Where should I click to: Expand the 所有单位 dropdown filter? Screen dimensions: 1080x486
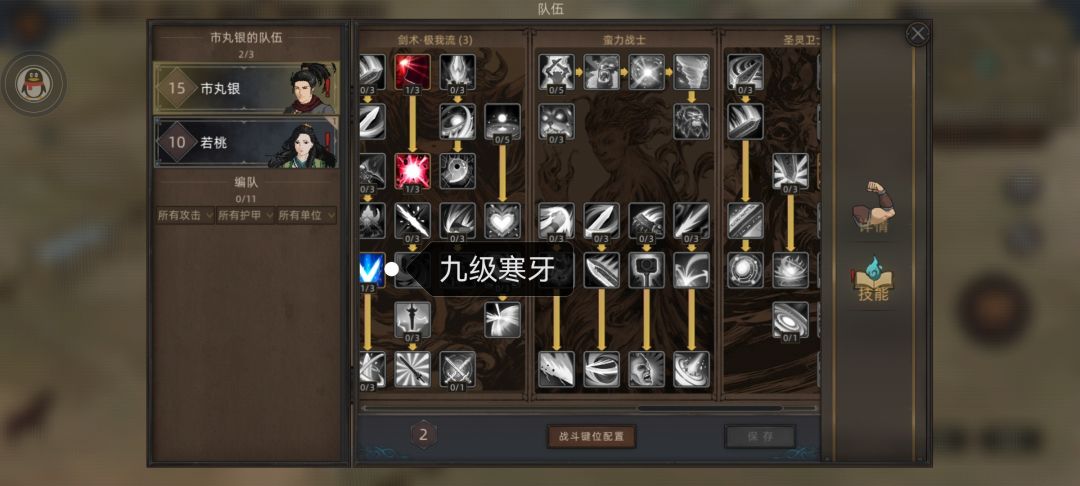tap(307, 215)
